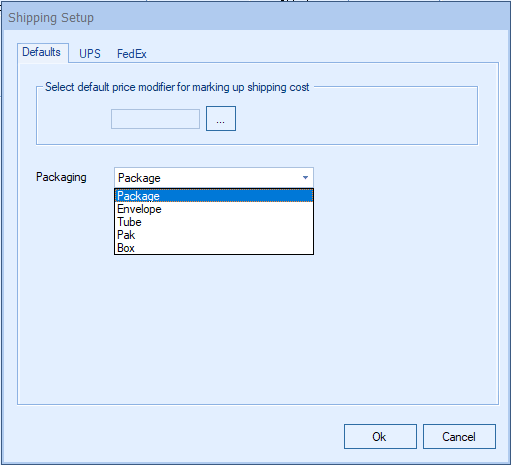Click the Shipping Setup title bar

click(x=255, y=17)
